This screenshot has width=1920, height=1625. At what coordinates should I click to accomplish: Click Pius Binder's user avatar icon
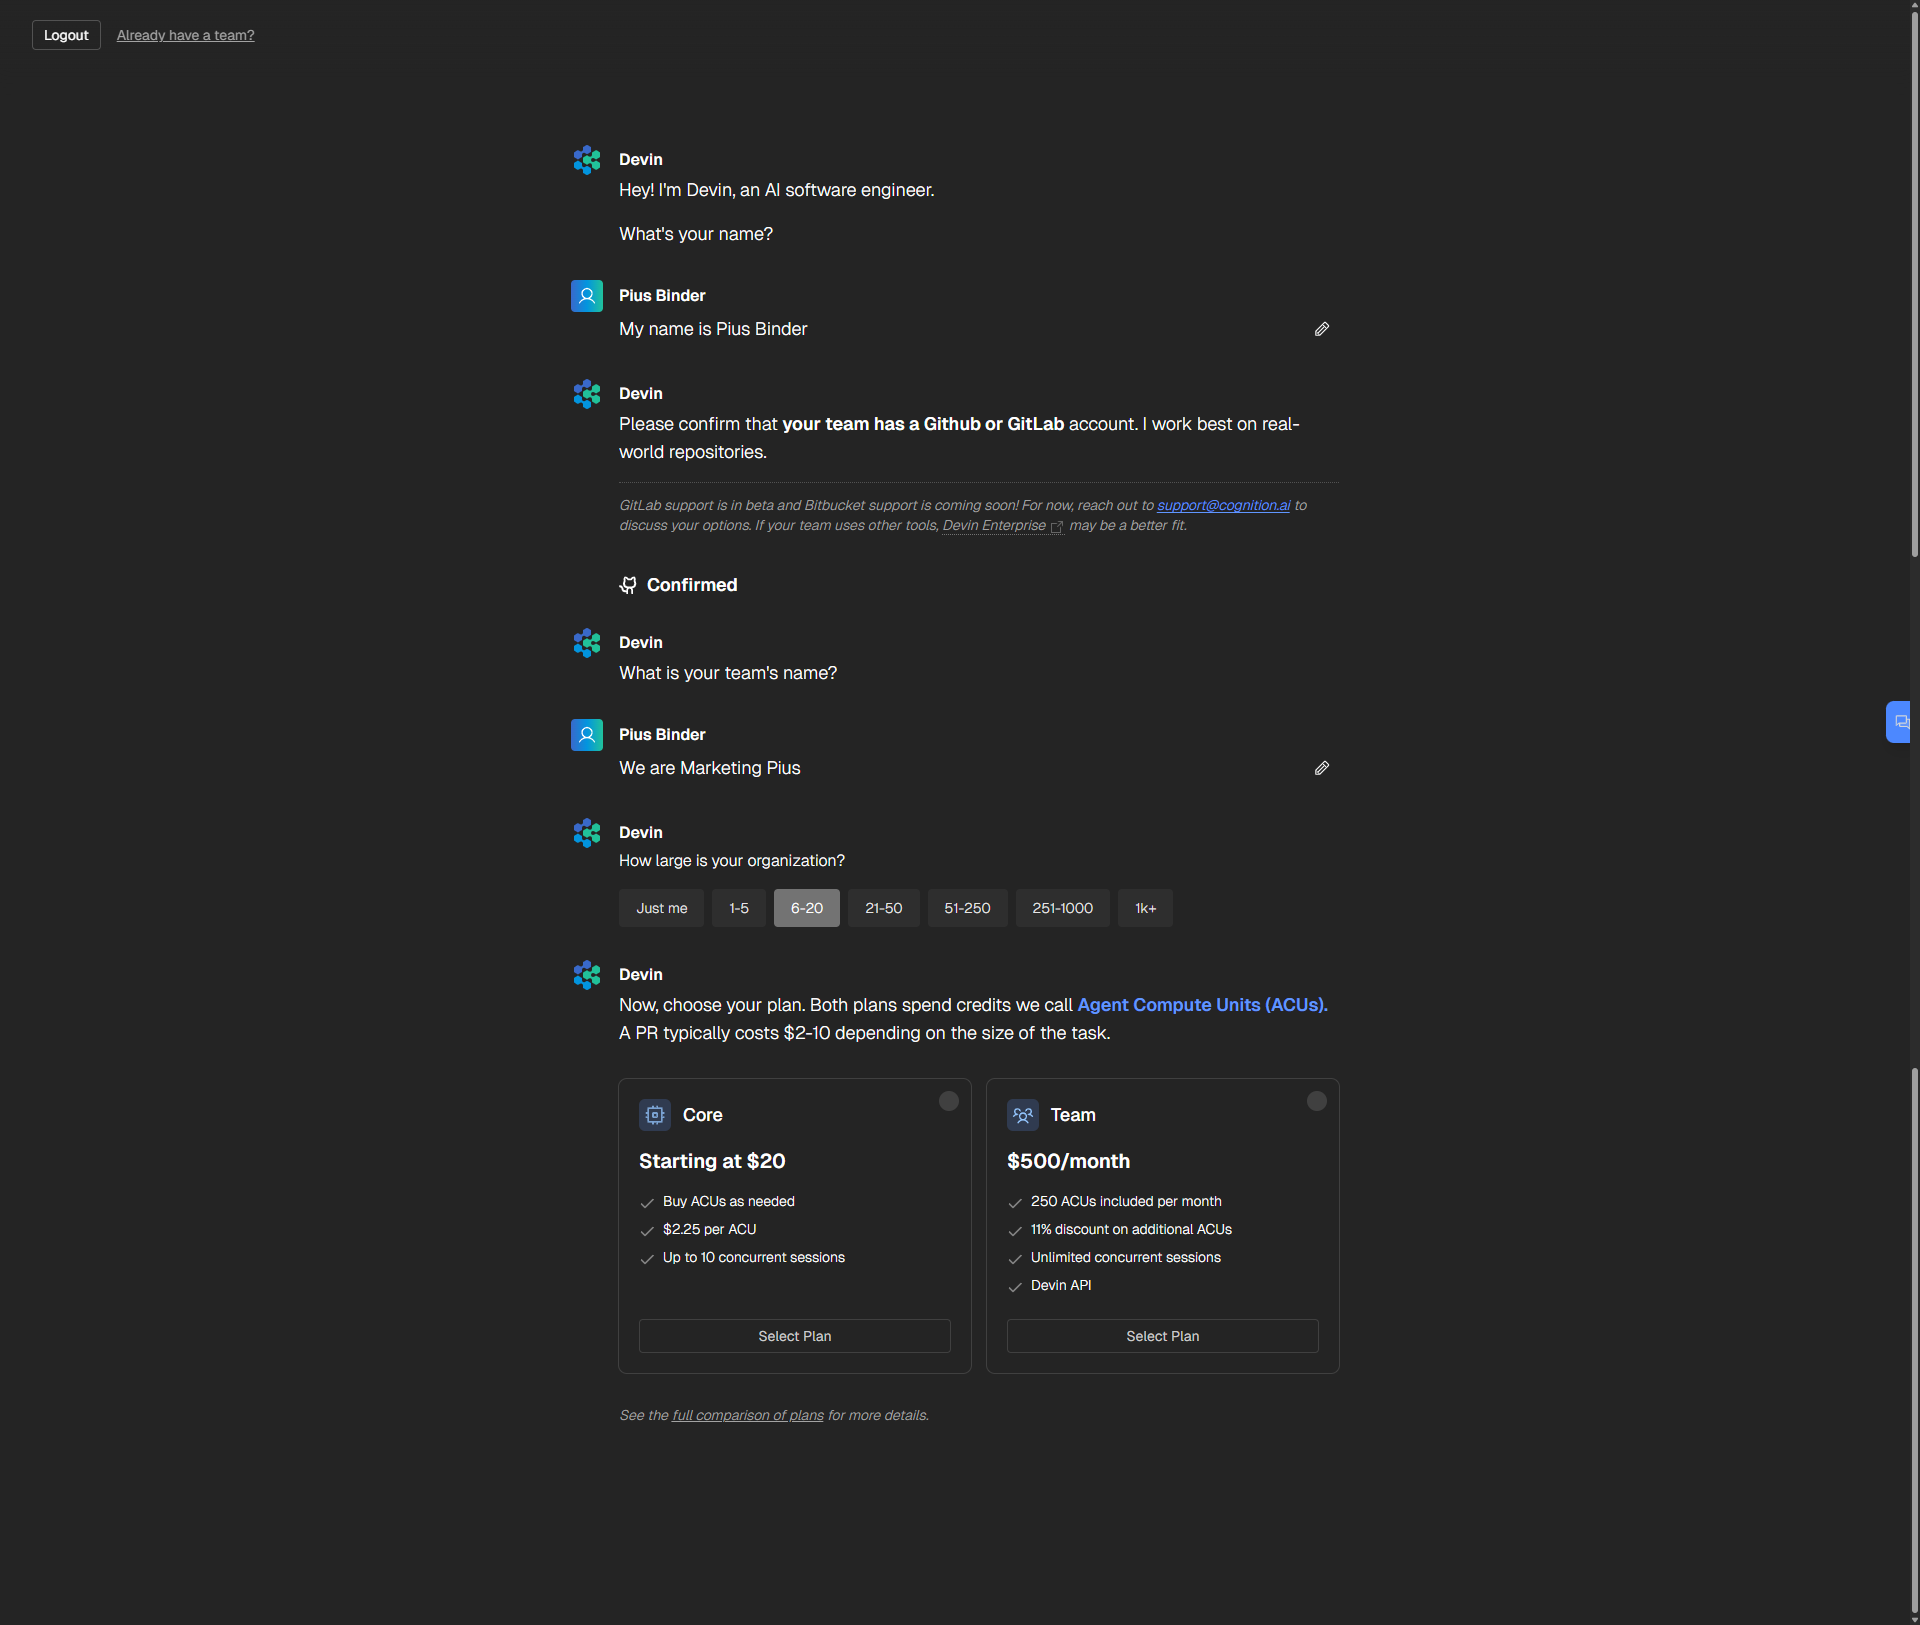(x=587, y=296)
